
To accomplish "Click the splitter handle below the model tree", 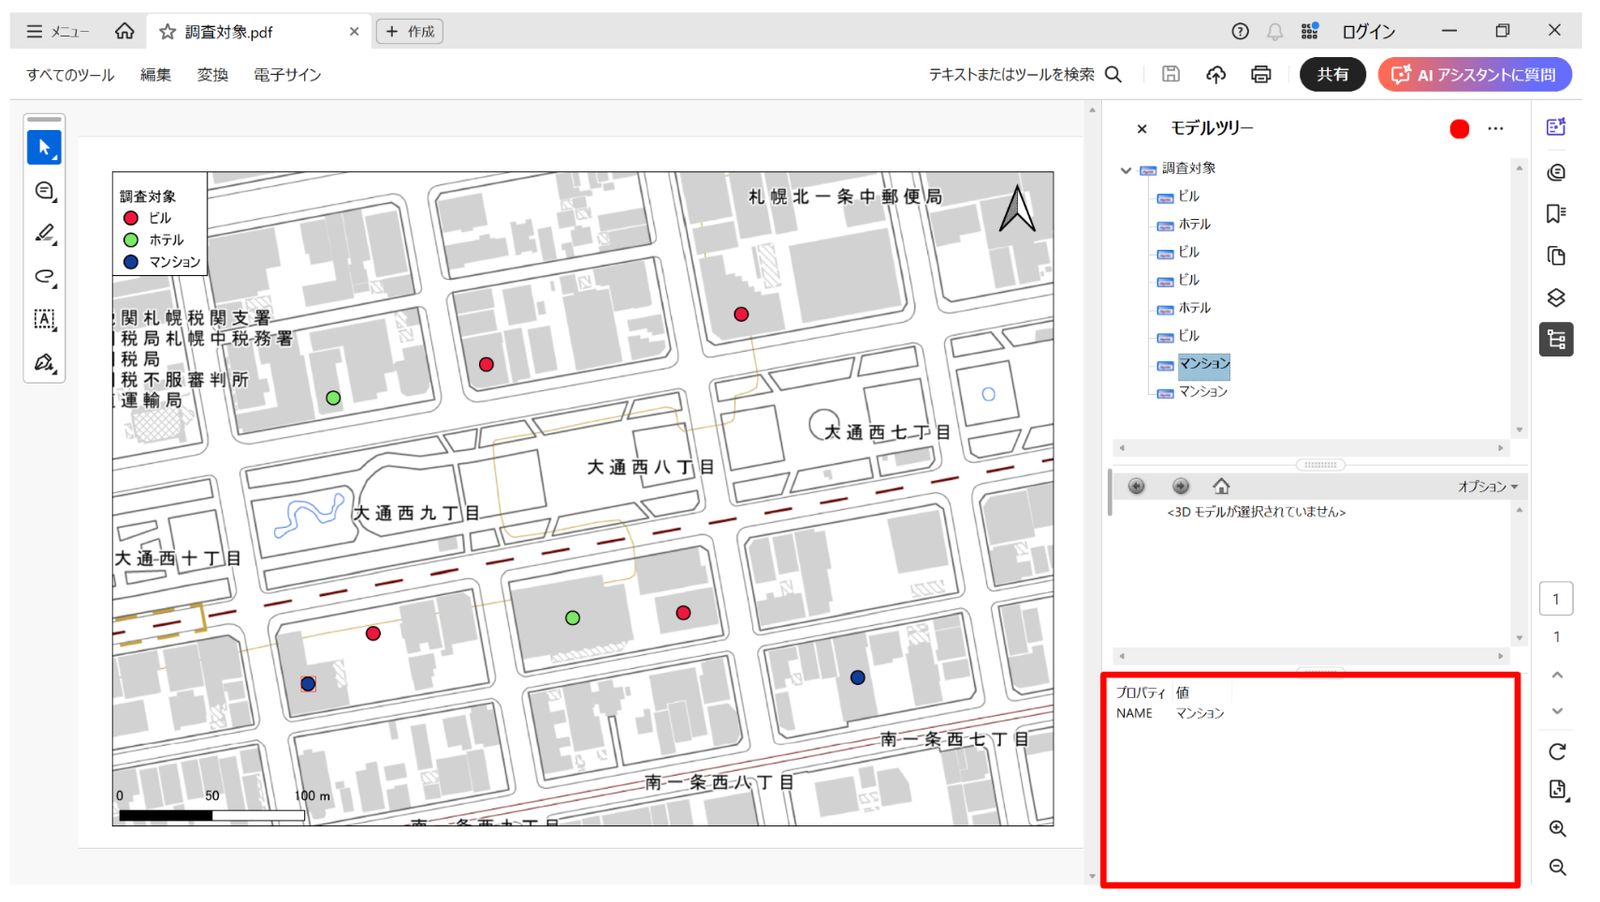I will point(1320,465).
